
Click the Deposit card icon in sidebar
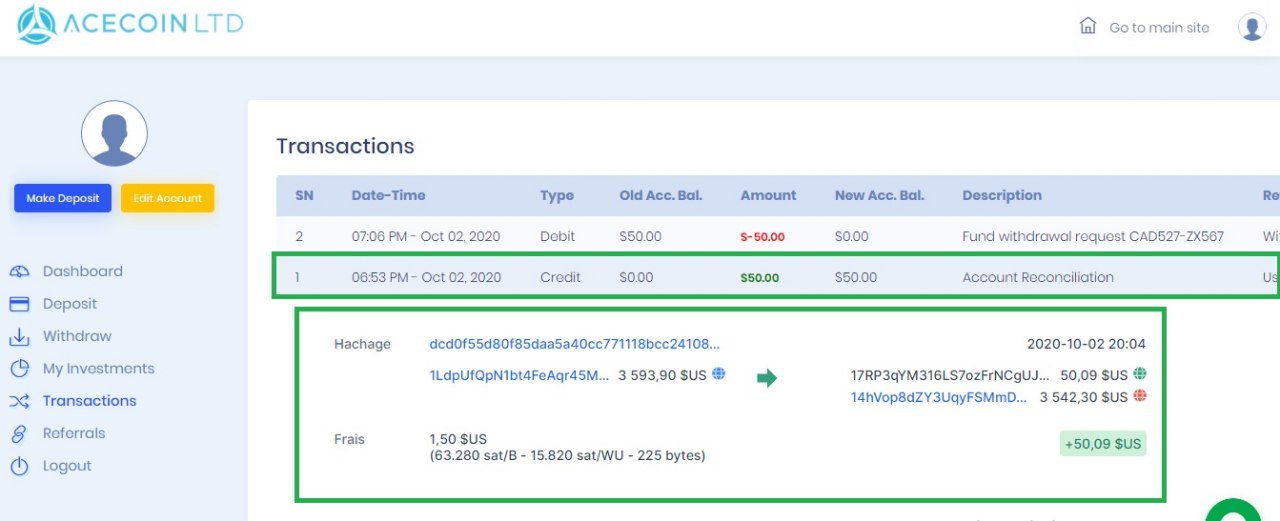(19, 304)
